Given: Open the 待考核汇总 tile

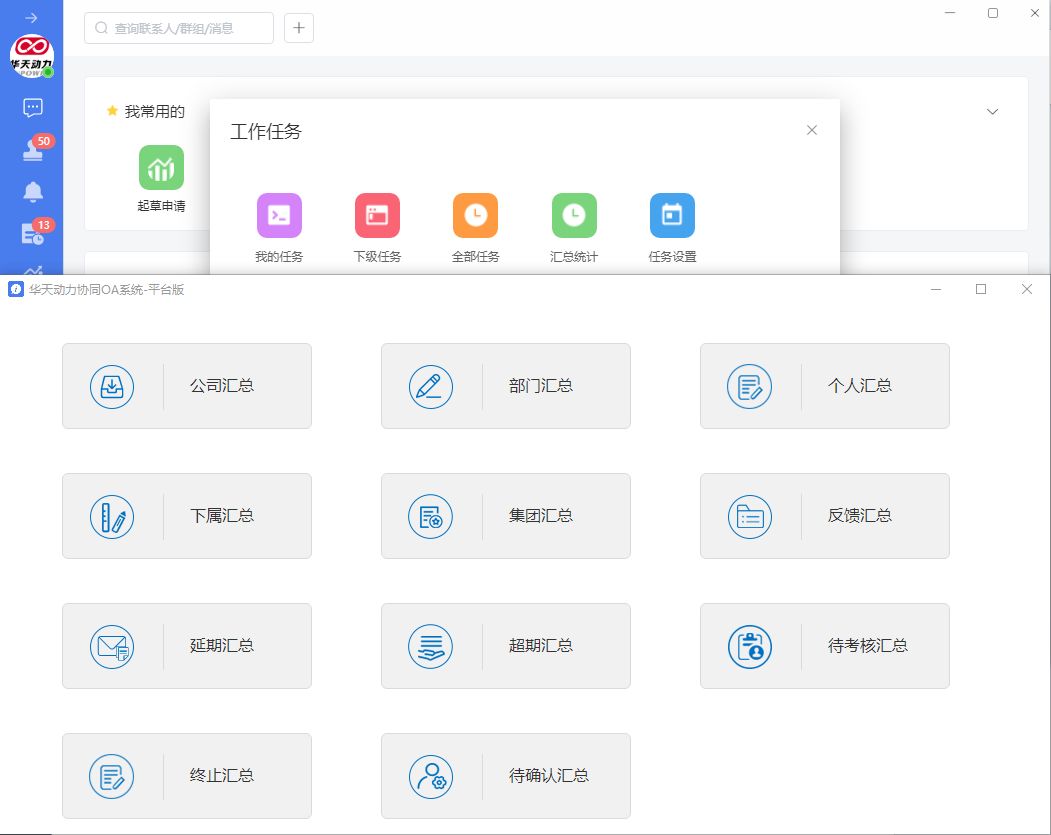Looking at the screenshot, I should [x=825, y=646].
